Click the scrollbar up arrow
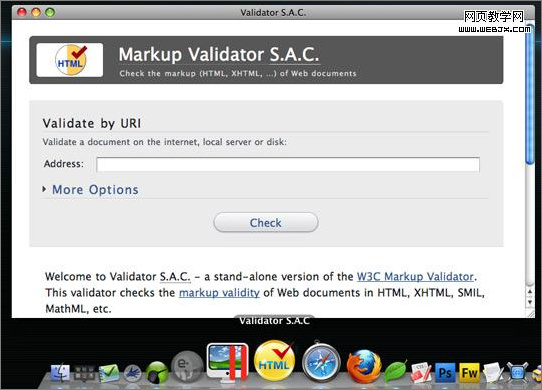 click(x=530, y=292)
